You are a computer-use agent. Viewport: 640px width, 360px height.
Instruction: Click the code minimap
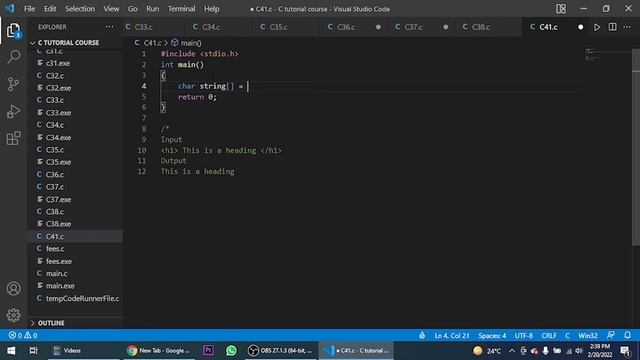[x=607, y=55]
